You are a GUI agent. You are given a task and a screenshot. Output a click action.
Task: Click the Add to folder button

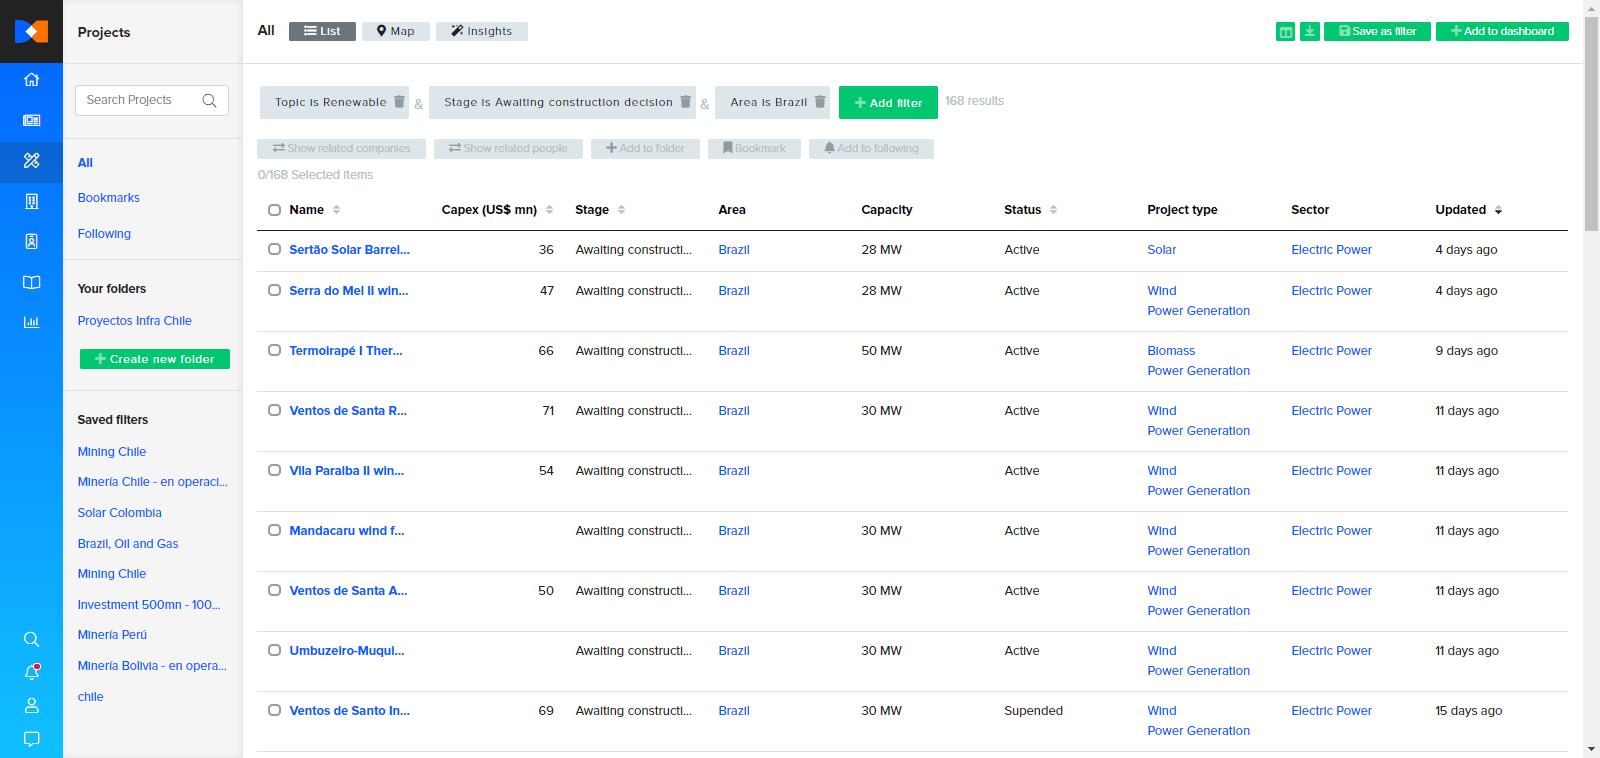click(x=645, y=149)
